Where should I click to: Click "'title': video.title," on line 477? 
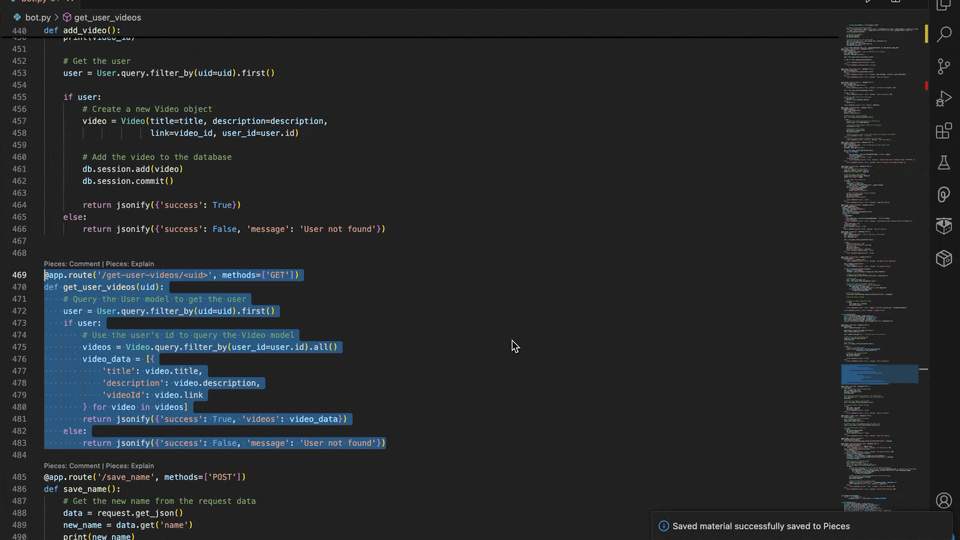152,371
